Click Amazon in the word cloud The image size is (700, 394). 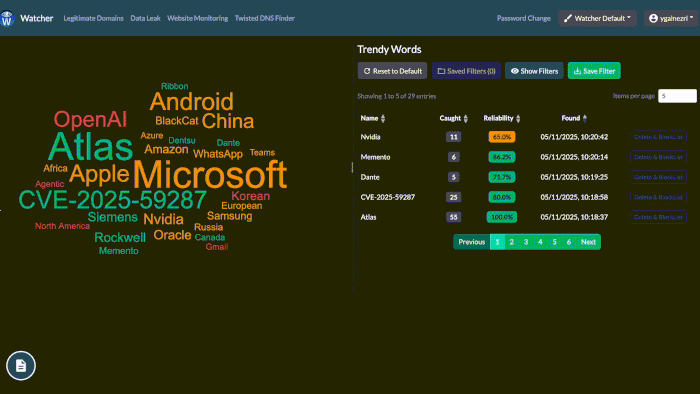[166, 149]
